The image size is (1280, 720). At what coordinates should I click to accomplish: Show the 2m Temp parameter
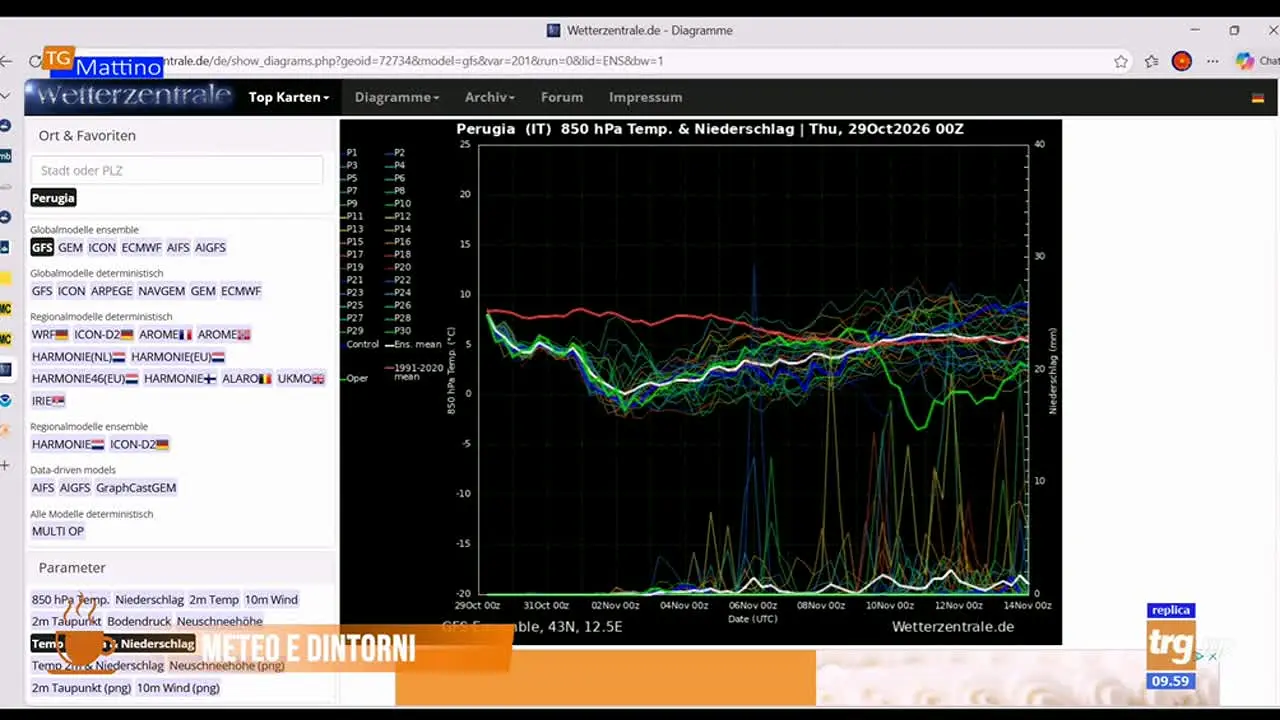point(214,600)
